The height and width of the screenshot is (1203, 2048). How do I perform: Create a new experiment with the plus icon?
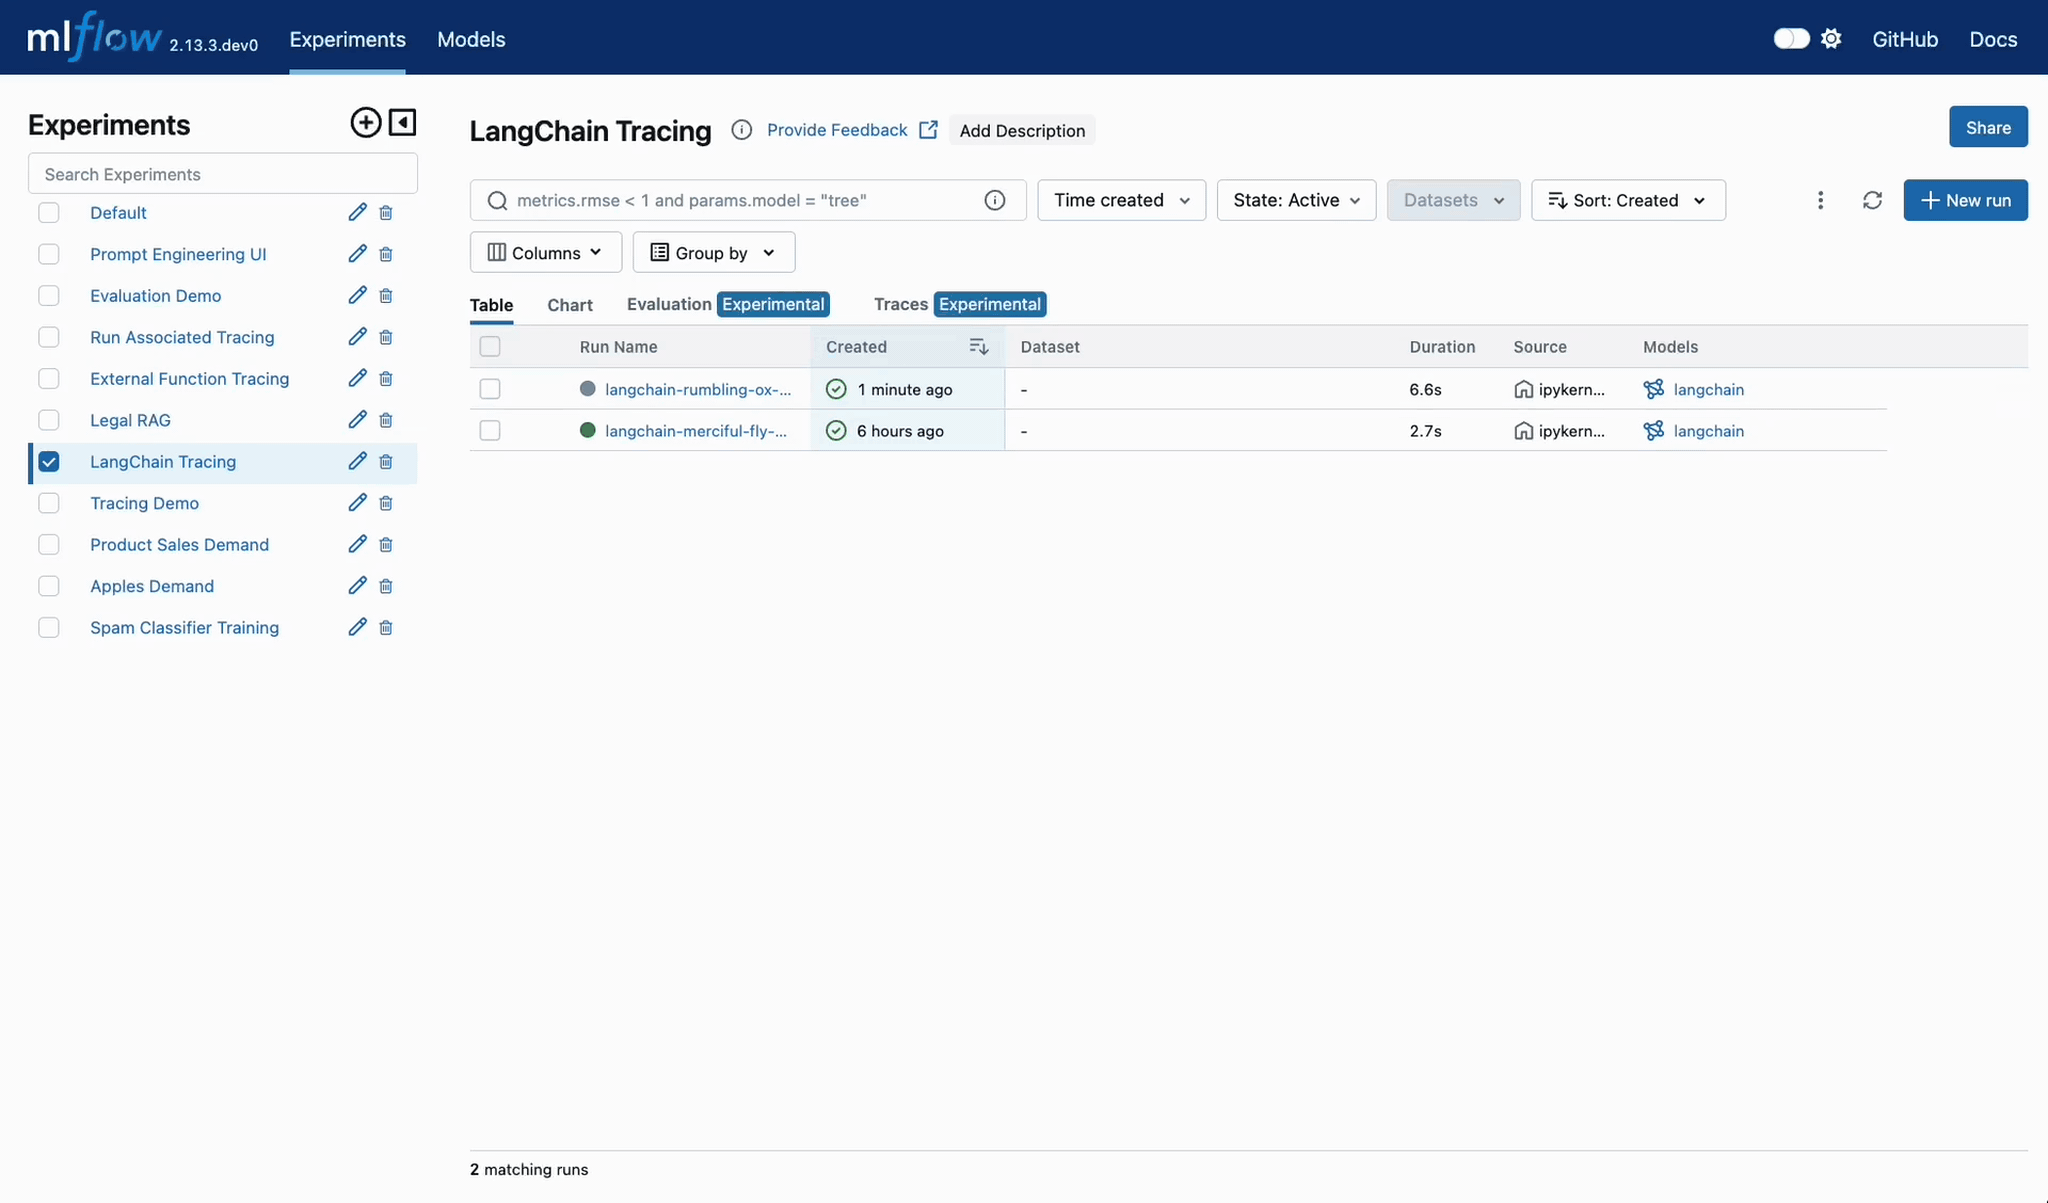[365, 122]
